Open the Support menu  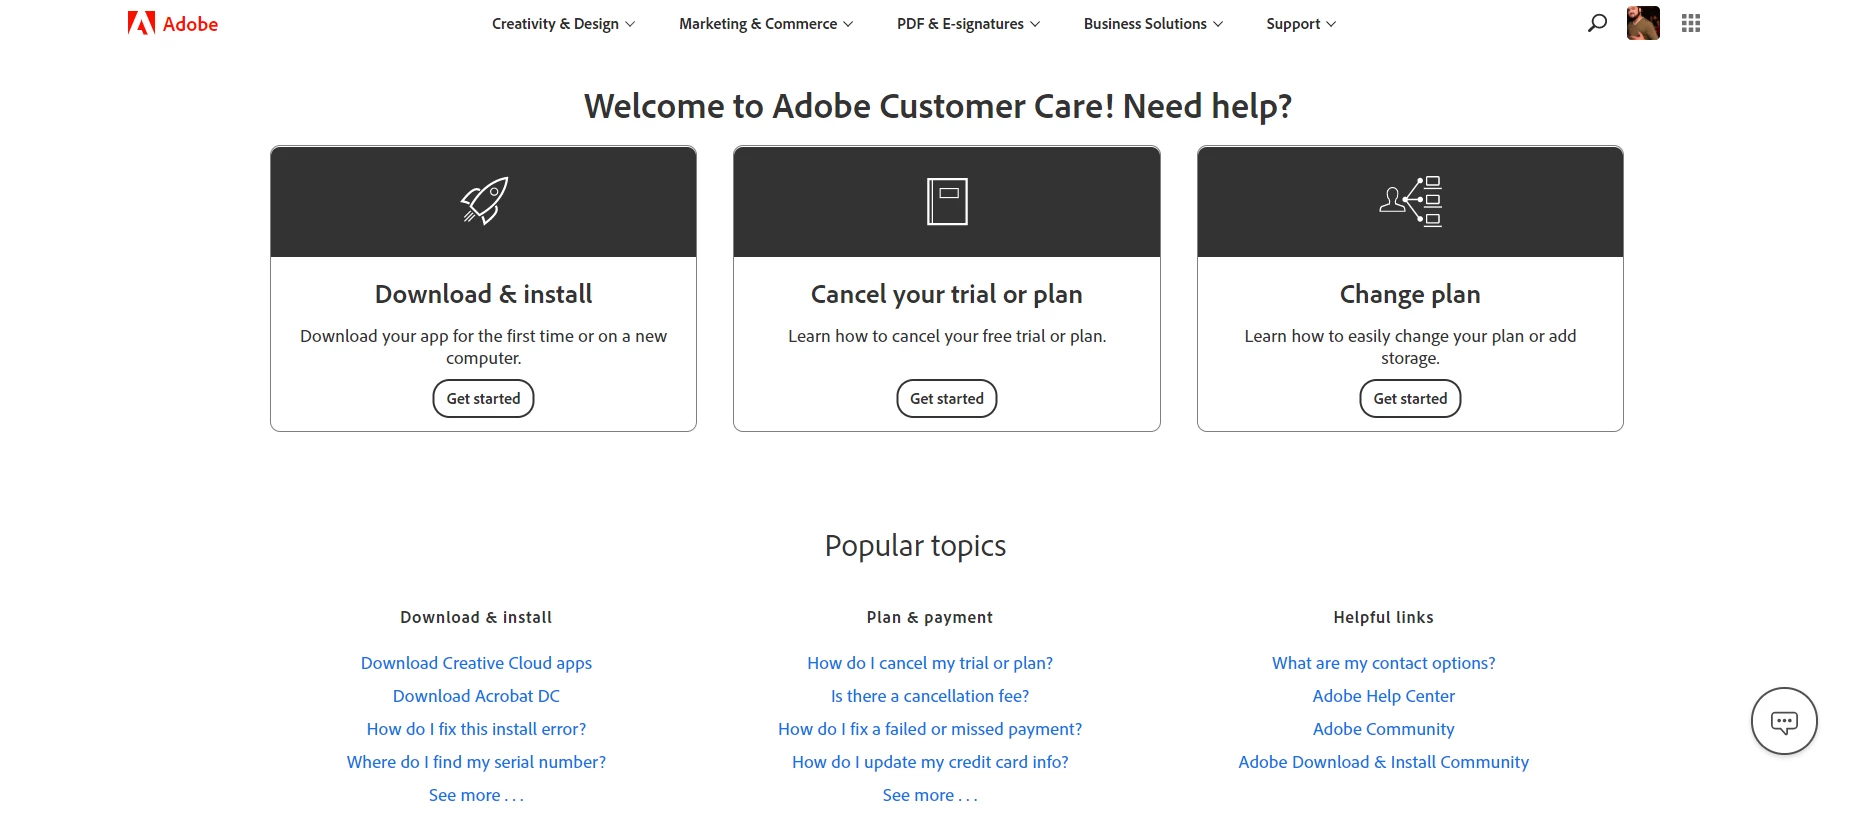1301,24
